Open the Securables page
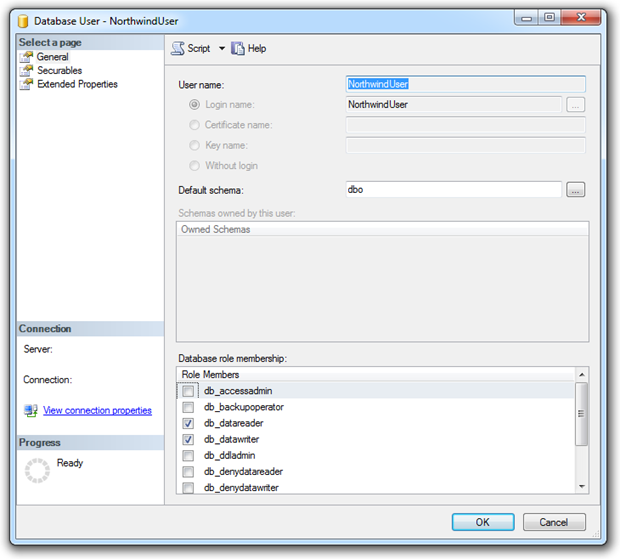This screenshot has width=620, height=559. tap(60, 70)
